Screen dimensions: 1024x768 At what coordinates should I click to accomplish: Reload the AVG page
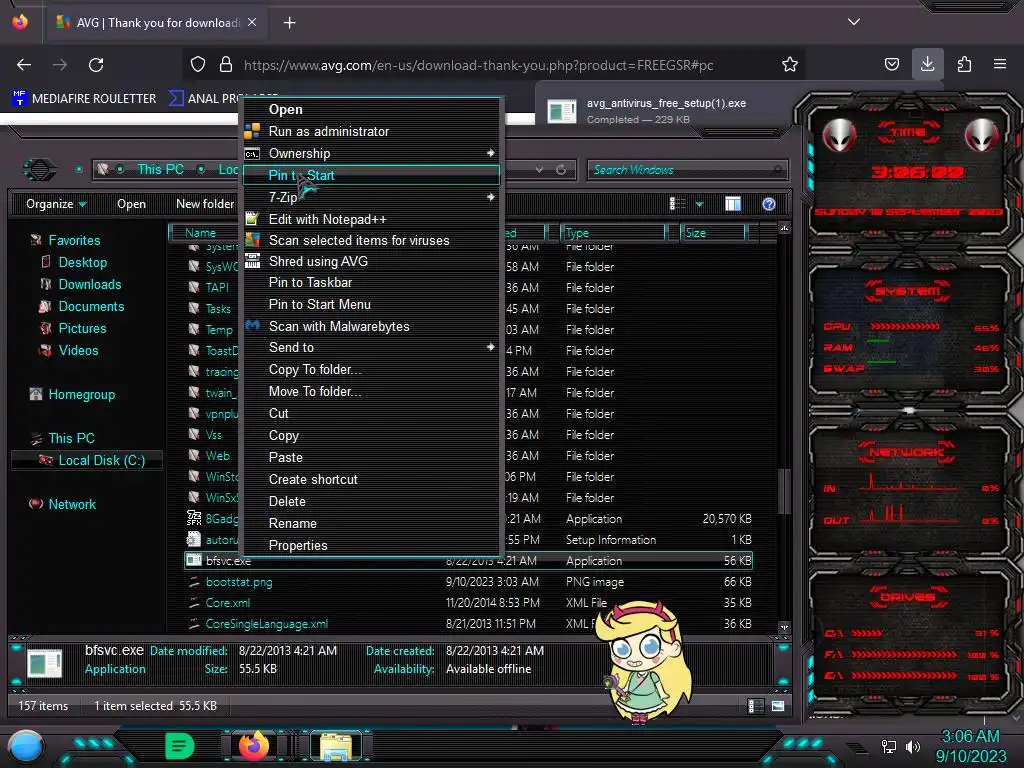96,65
